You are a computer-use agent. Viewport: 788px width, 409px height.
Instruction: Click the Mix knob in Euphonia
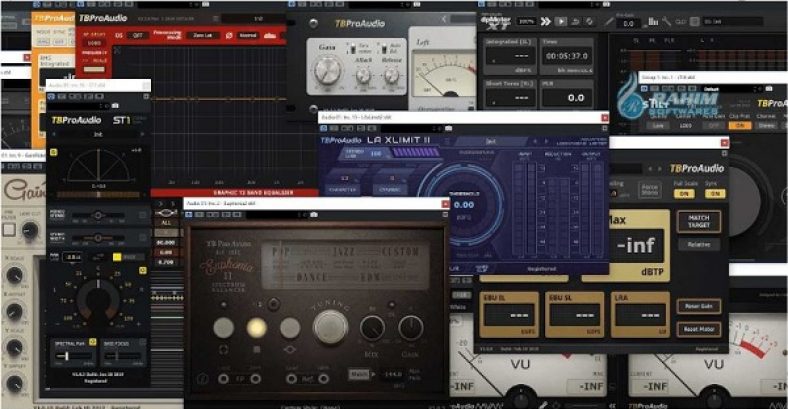point(372,329)
